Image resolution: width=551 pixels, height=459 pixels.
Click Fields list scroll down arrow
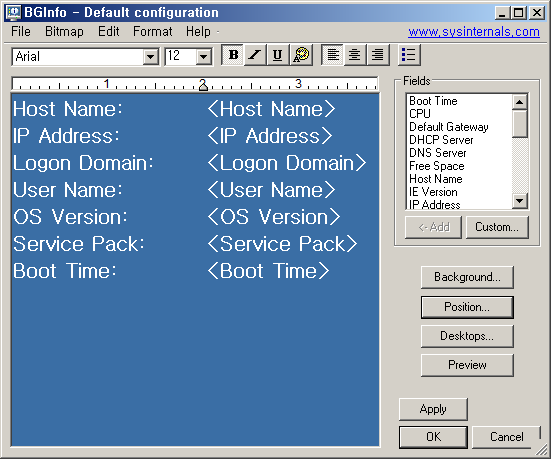point(519,201)
